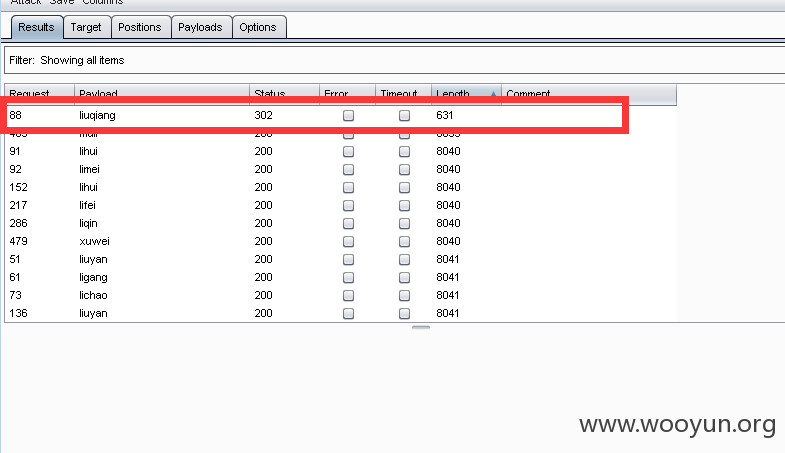Select the xuwei payload cell
This screenshot has width=785, height=453.
pyautogui.click(x=95, y=241)
